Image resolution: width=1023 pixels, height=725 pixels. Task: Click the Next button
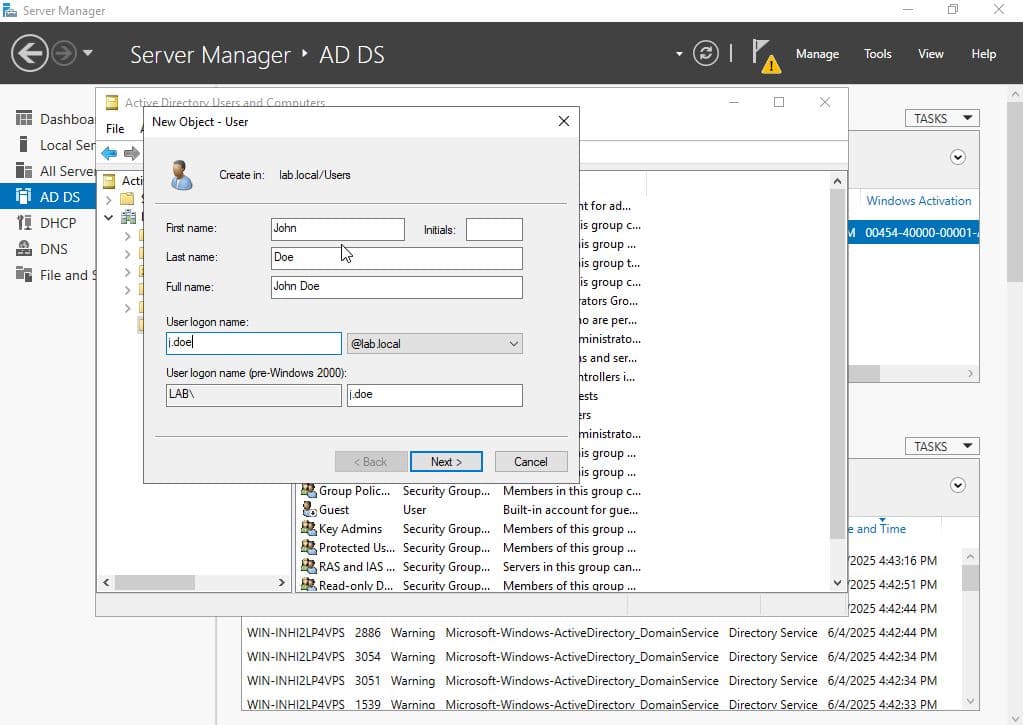(x=446, y=462)
